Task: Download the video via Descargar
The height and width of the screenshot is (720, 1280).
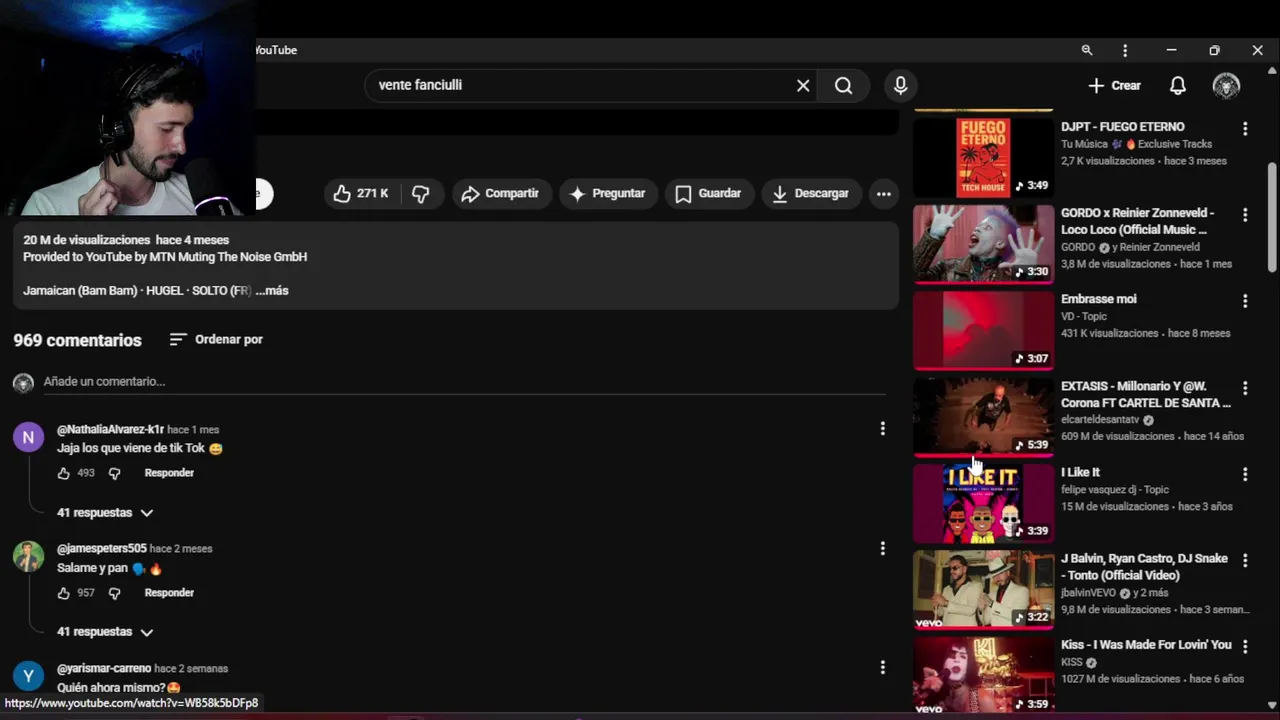Action: (811, 194)
